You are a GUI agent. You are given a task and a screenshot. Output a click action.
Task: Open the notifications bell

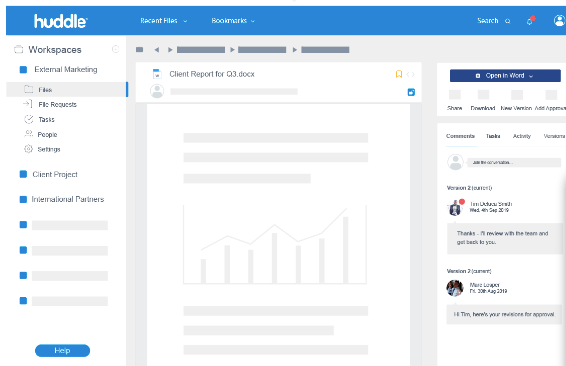pyautogui.click(x=530, y=21)
